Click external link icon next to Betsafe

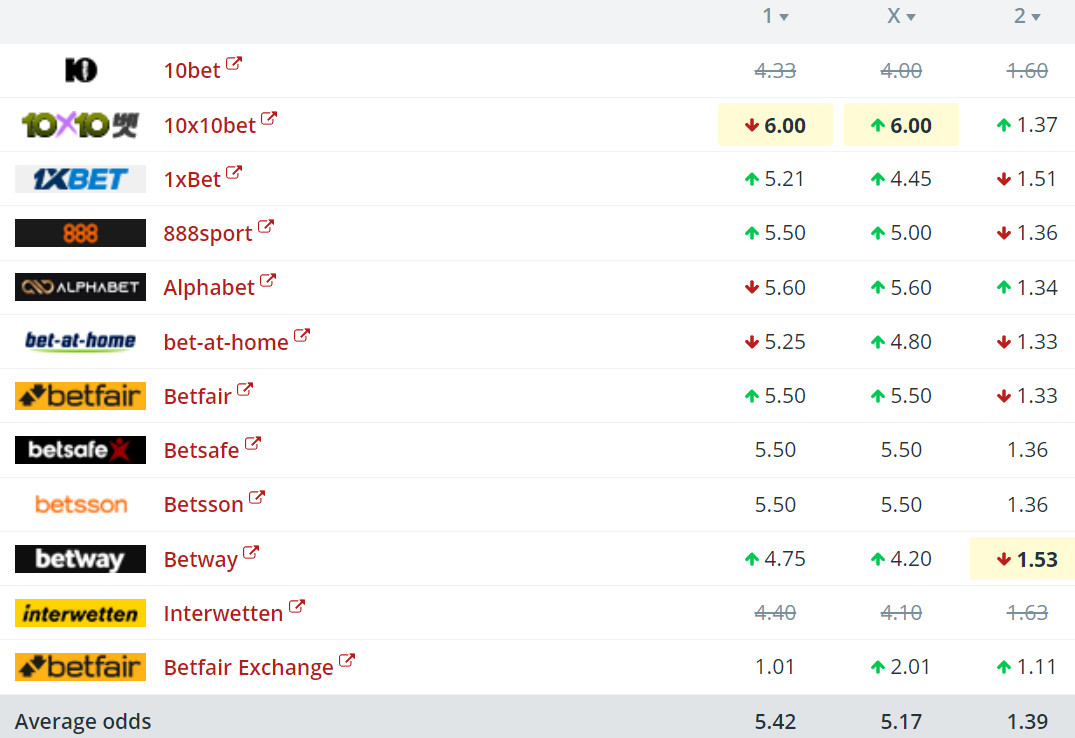coord(253,444)
